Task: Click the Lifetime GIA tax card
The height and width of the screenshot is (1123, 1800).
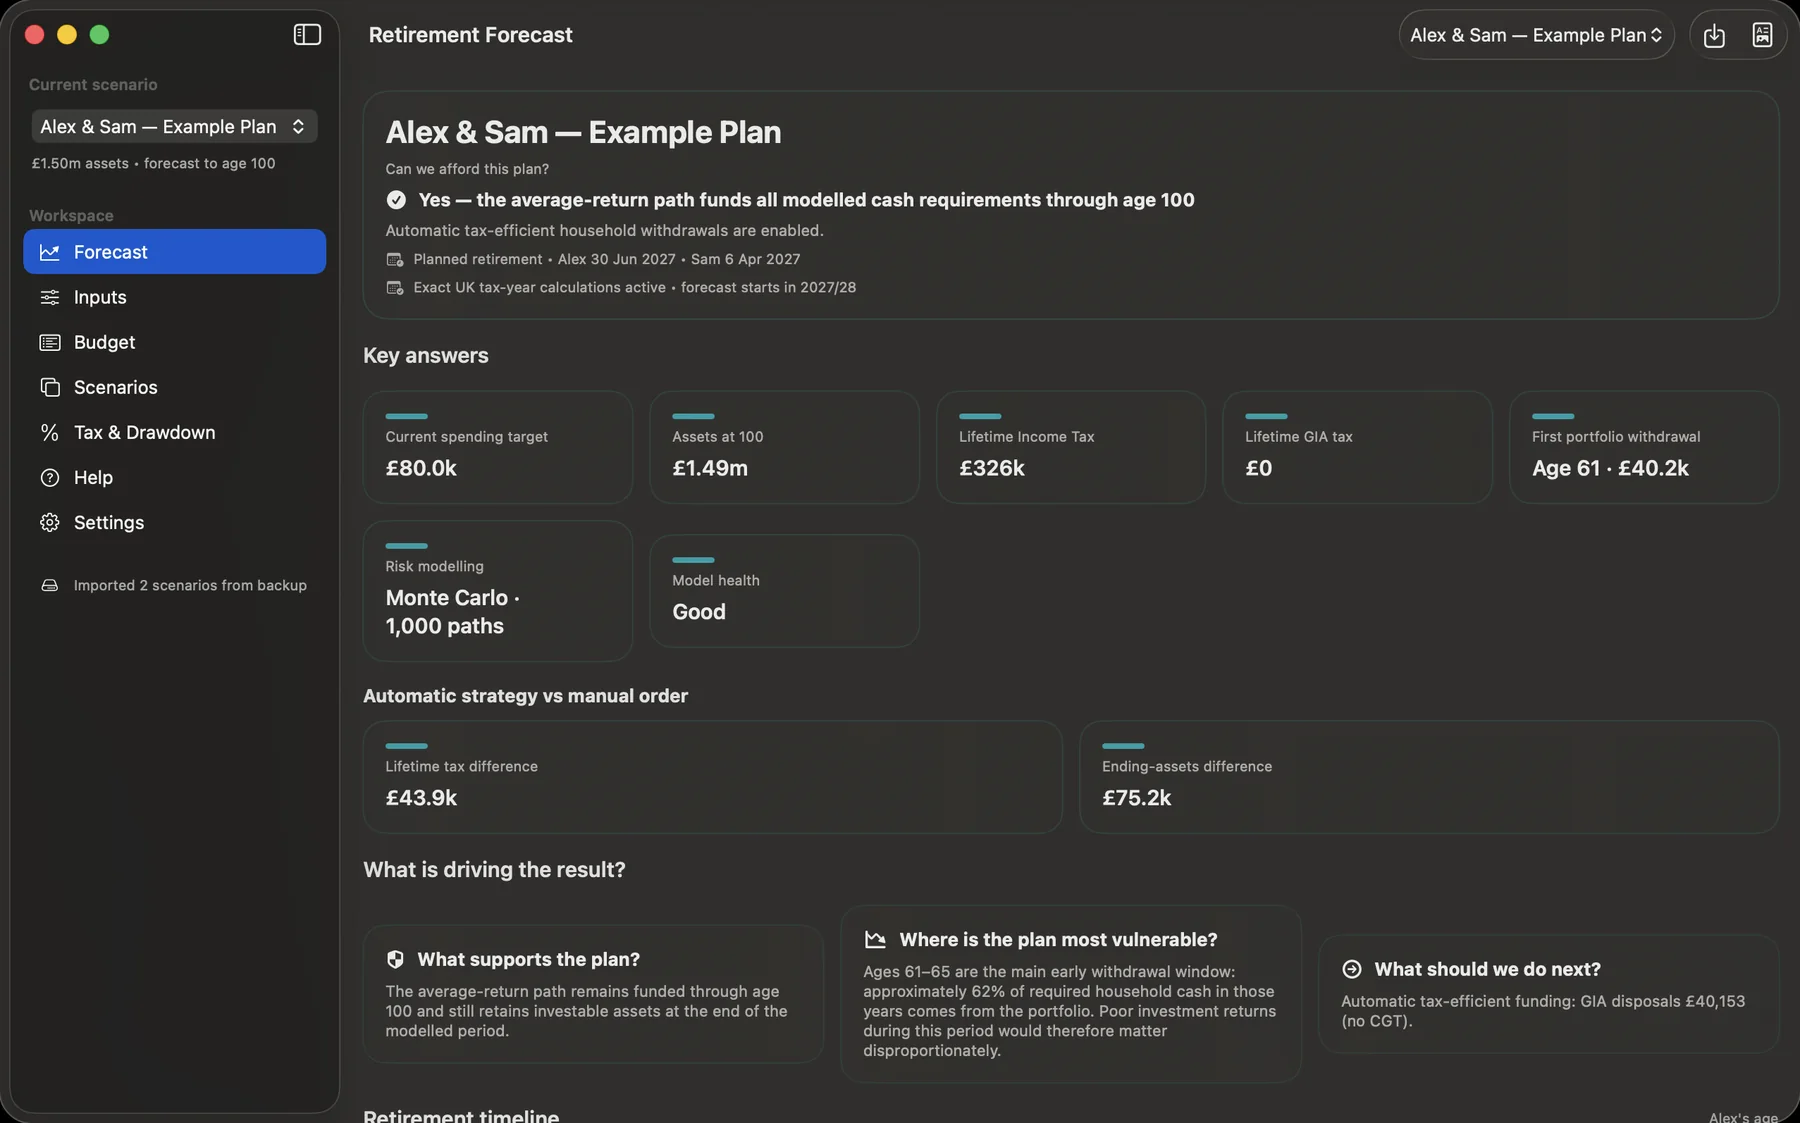Action: pos(1357,447)
